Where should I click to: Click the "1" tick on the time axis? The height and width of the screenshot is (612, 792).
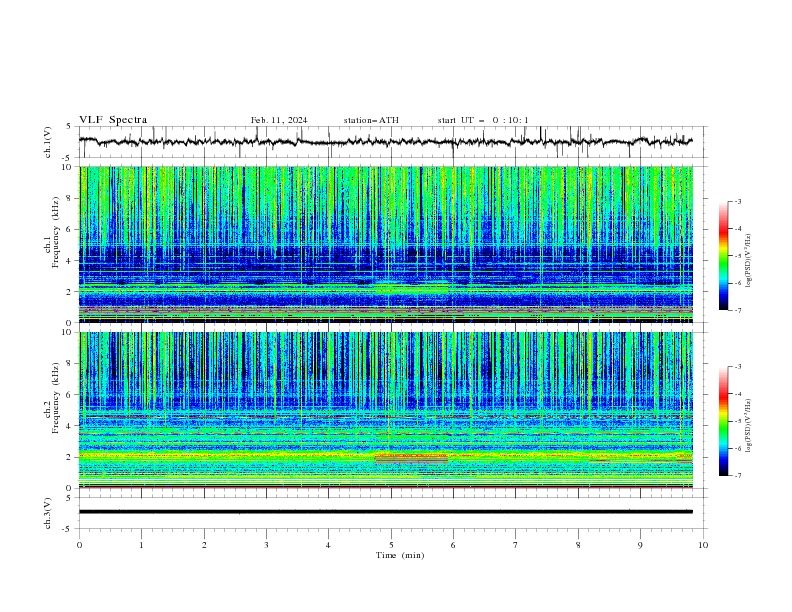141,545
